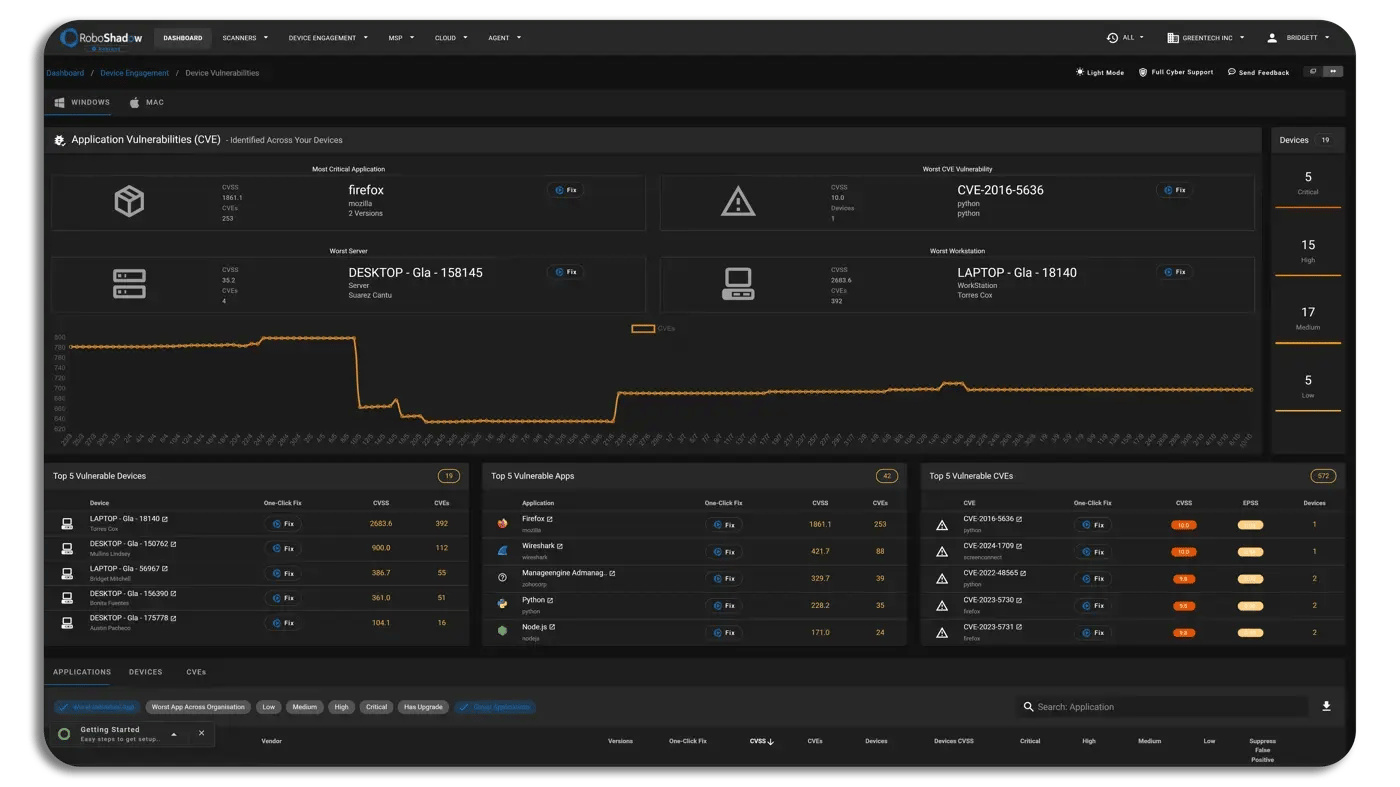Click the orange CVSS 10.0 badge for CVE-2016-5636
Screen dimensions: 1400x787
[1183, 524]
